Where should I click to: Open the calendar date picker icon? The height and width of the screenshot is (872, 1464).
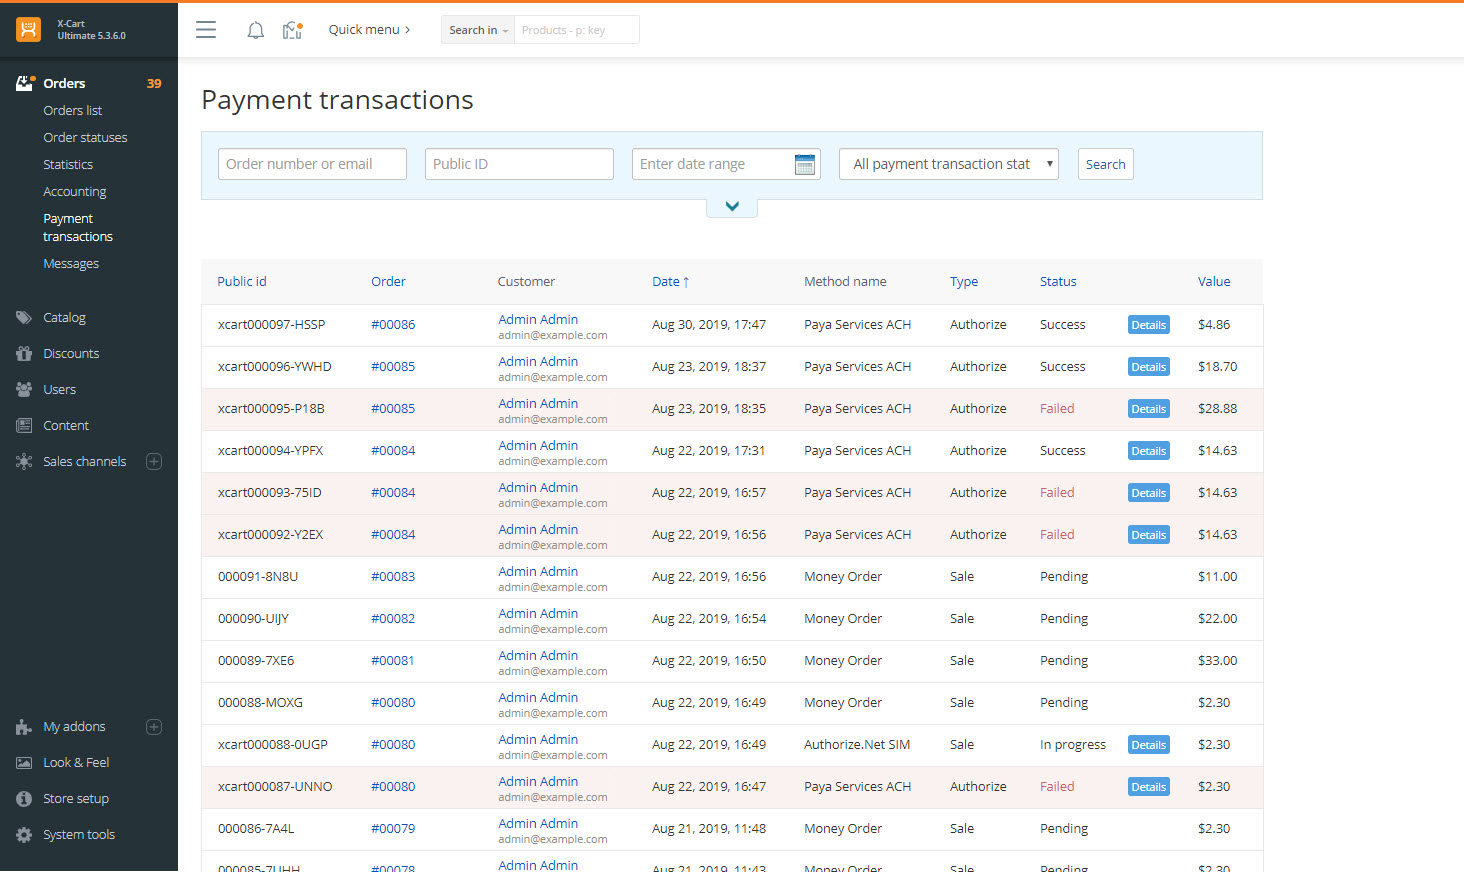(x=805, y=164)
